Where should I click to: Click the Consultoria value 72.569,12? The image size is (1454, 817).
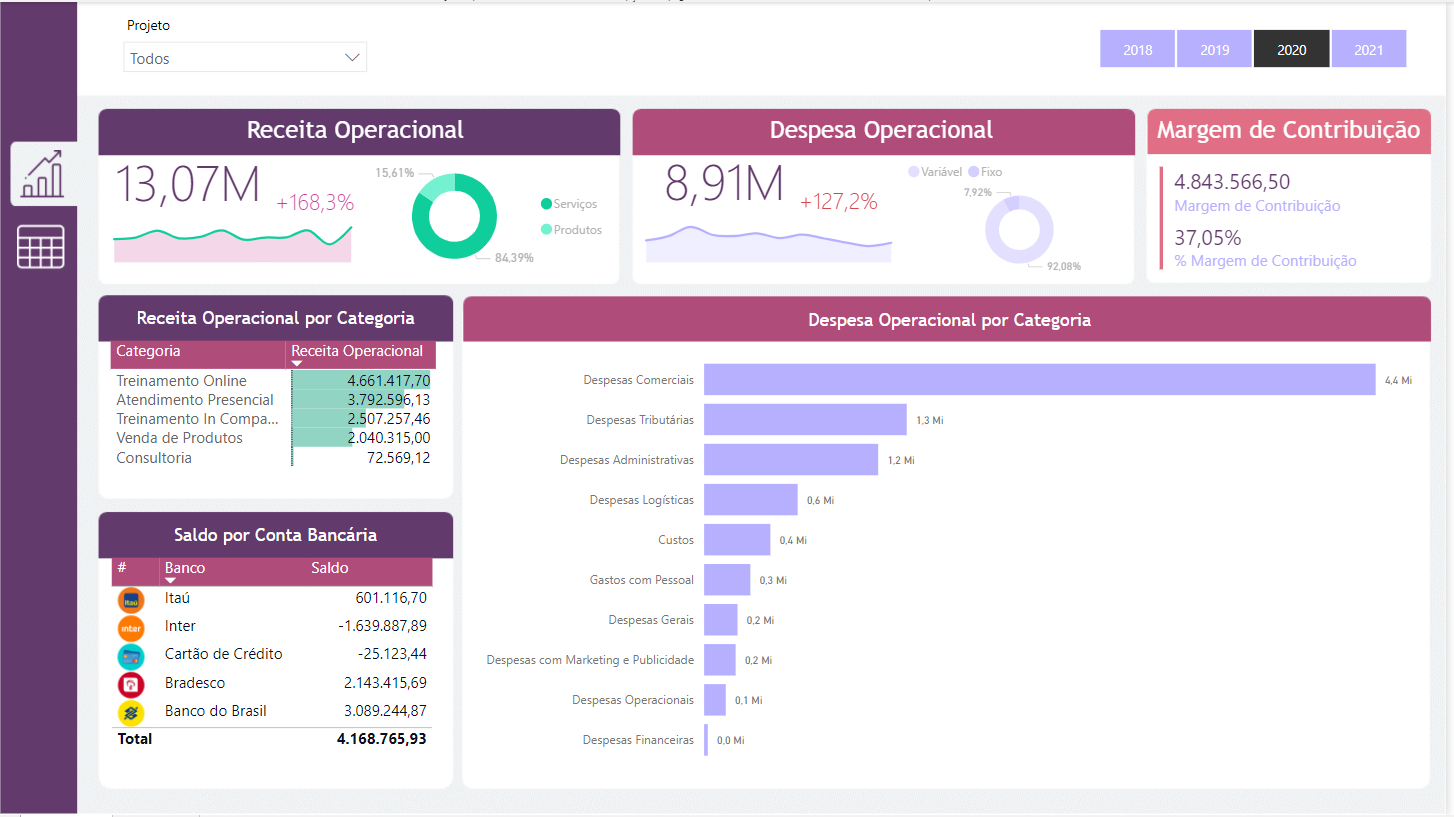click(x=399, y=458)
